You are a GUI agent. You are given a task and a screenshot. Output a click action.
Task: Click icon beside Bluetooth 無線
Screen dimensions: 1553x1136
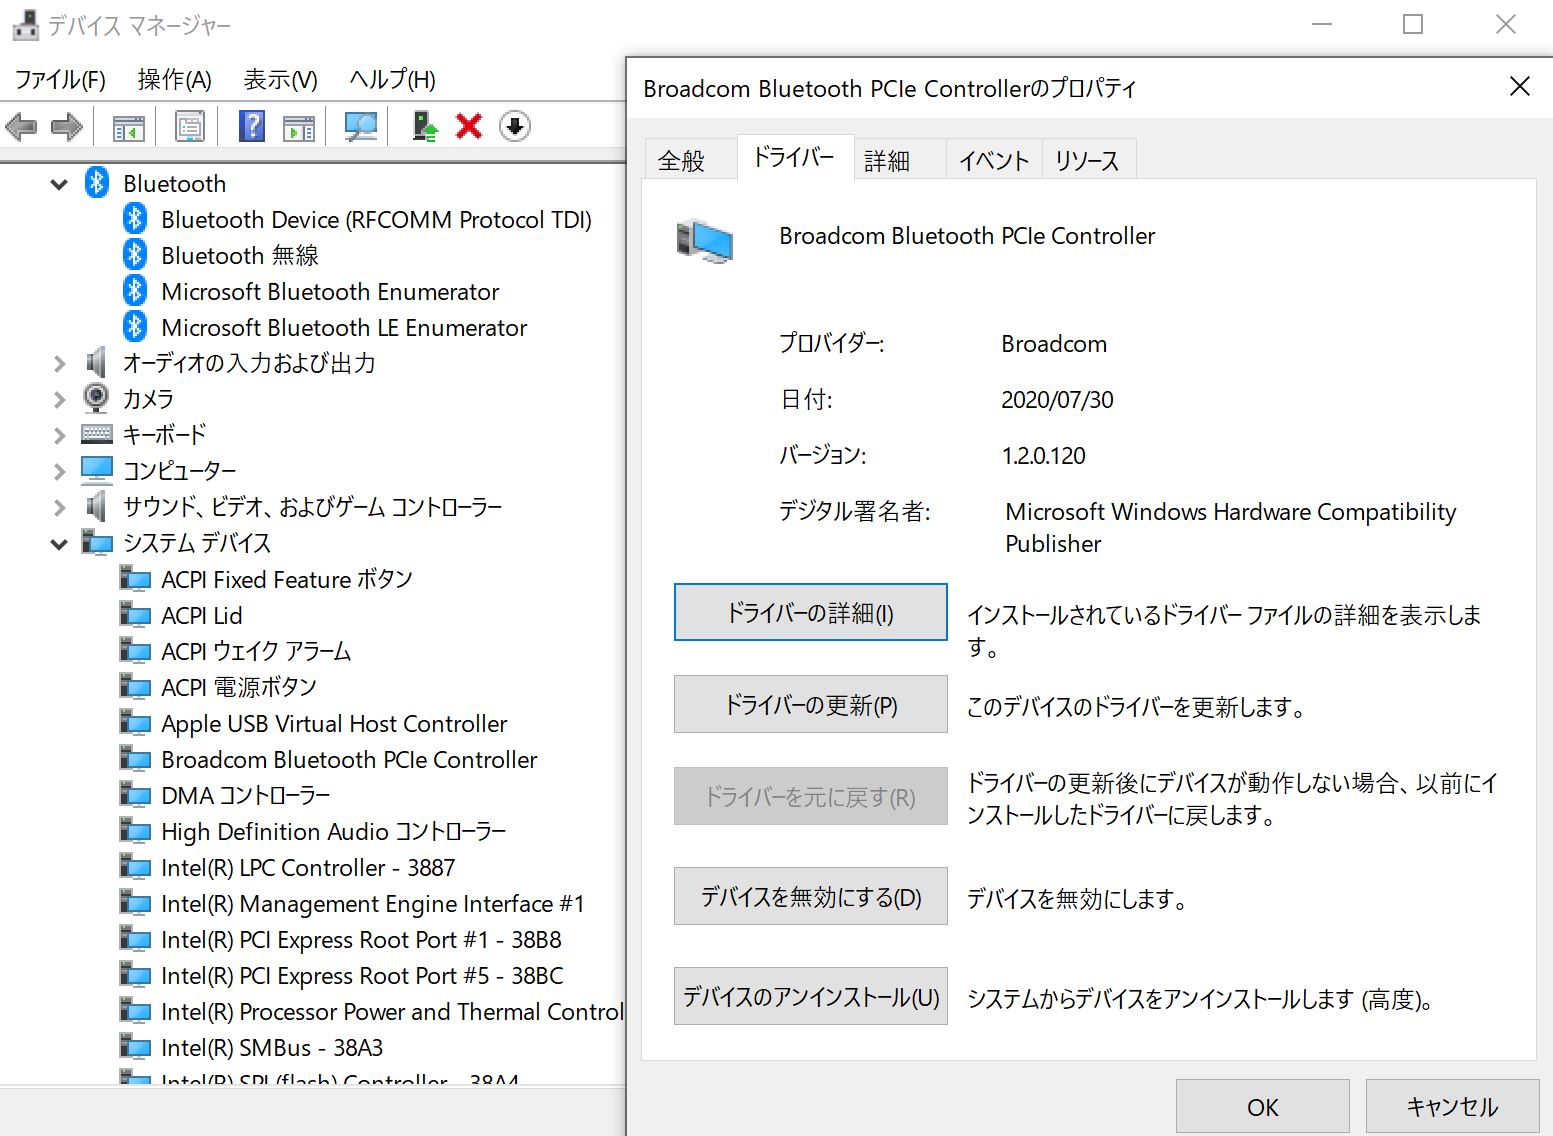tap(135, 255)
